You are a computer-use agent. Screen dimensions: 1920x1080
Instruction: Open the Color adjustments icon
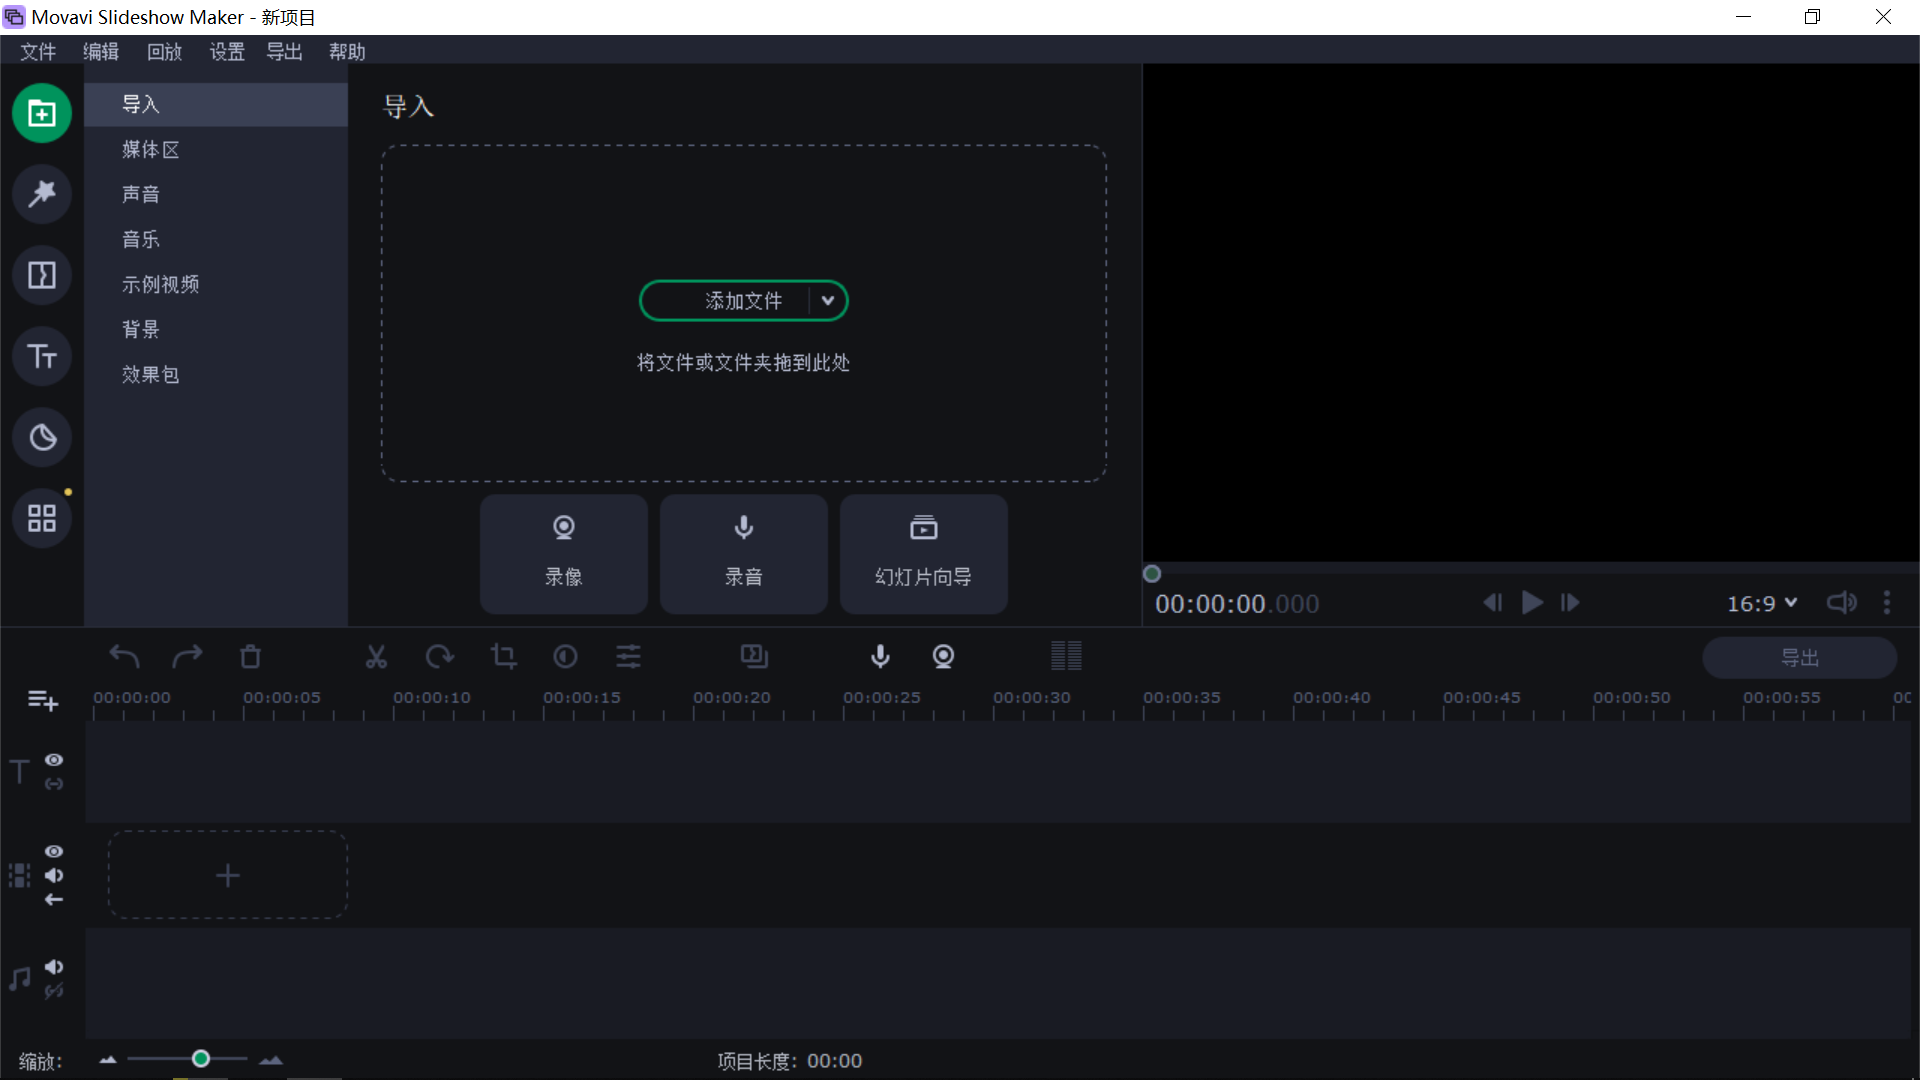click(565, 657)
